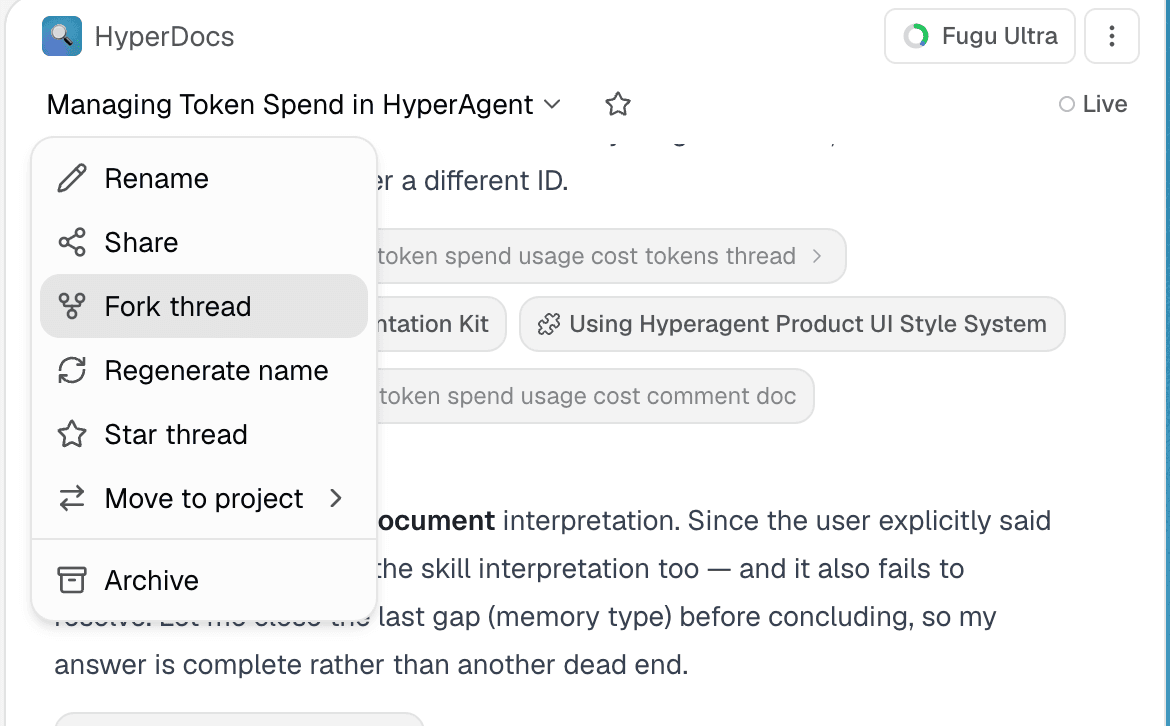Click the Managing Token Spend in HyperAgent title
1170x726 pixels.
pyautogui.click(x=290, y=104)
